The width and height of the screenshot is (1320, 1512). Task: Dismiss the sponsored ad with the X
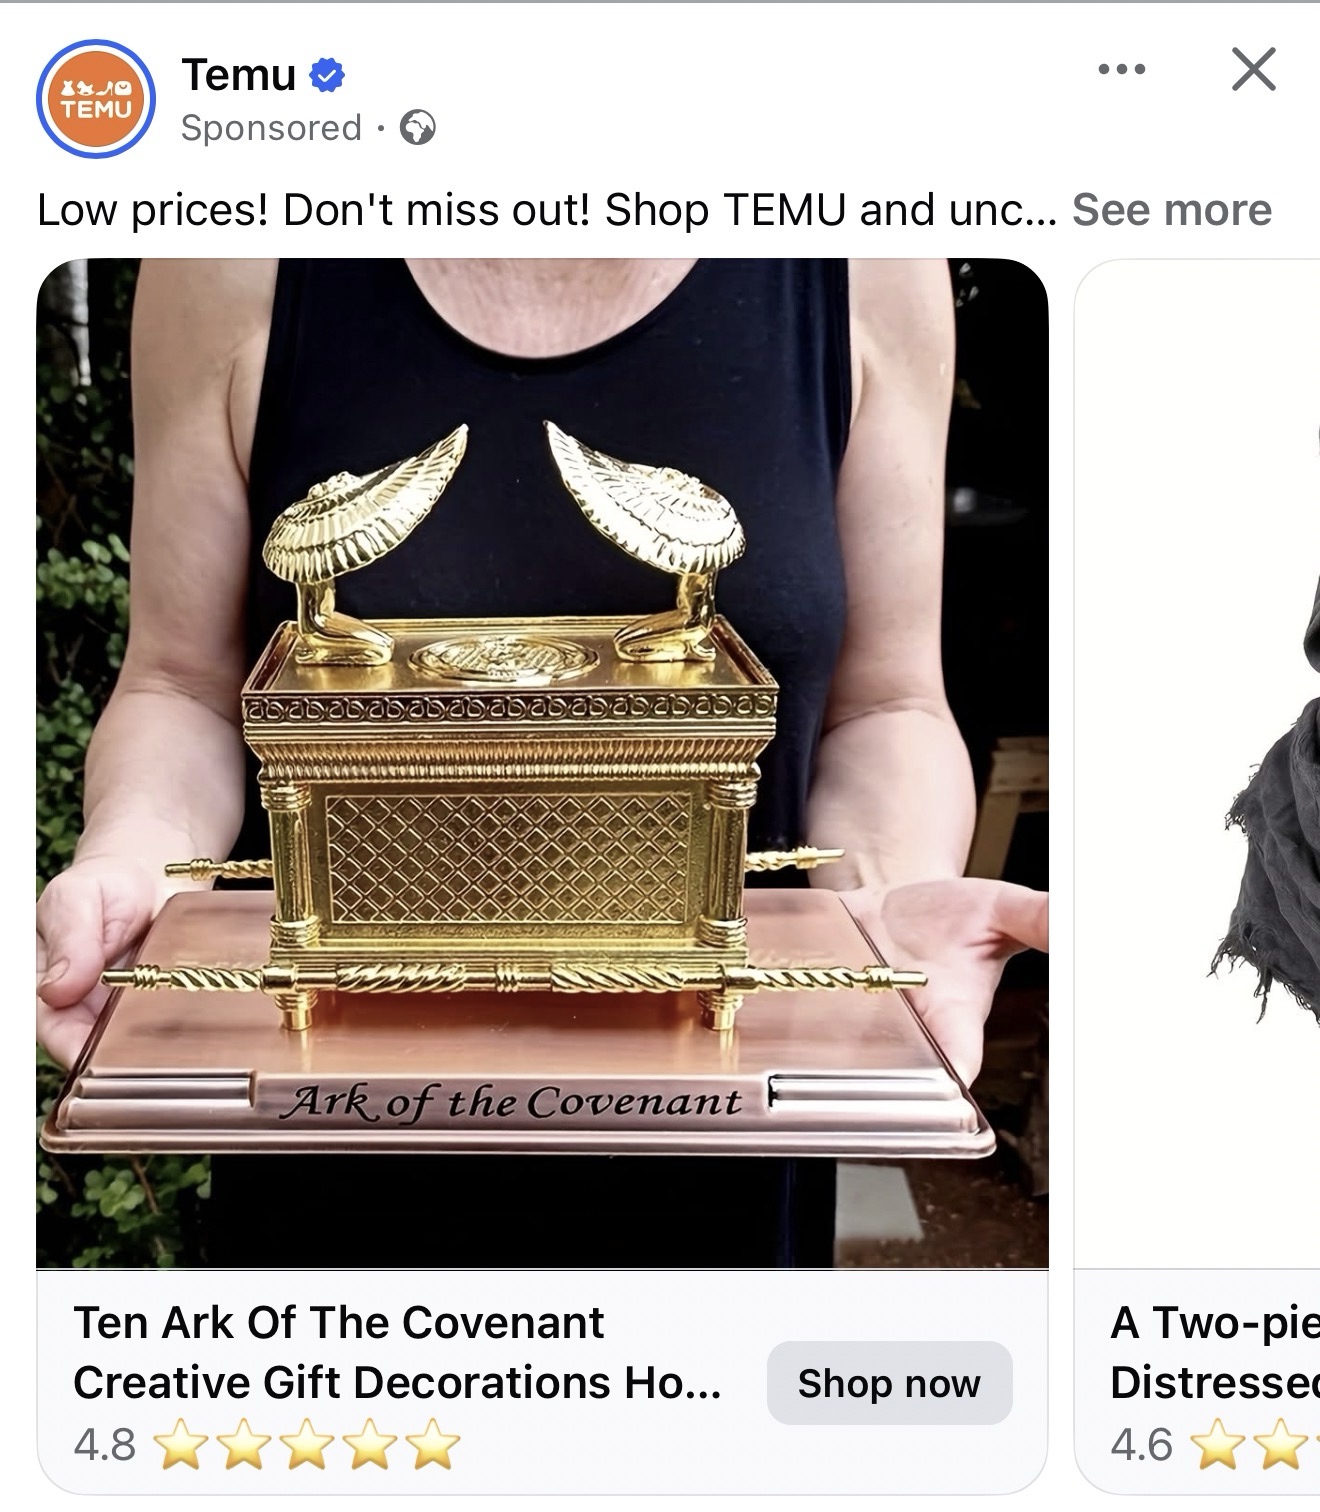(x=1253, y=69)
